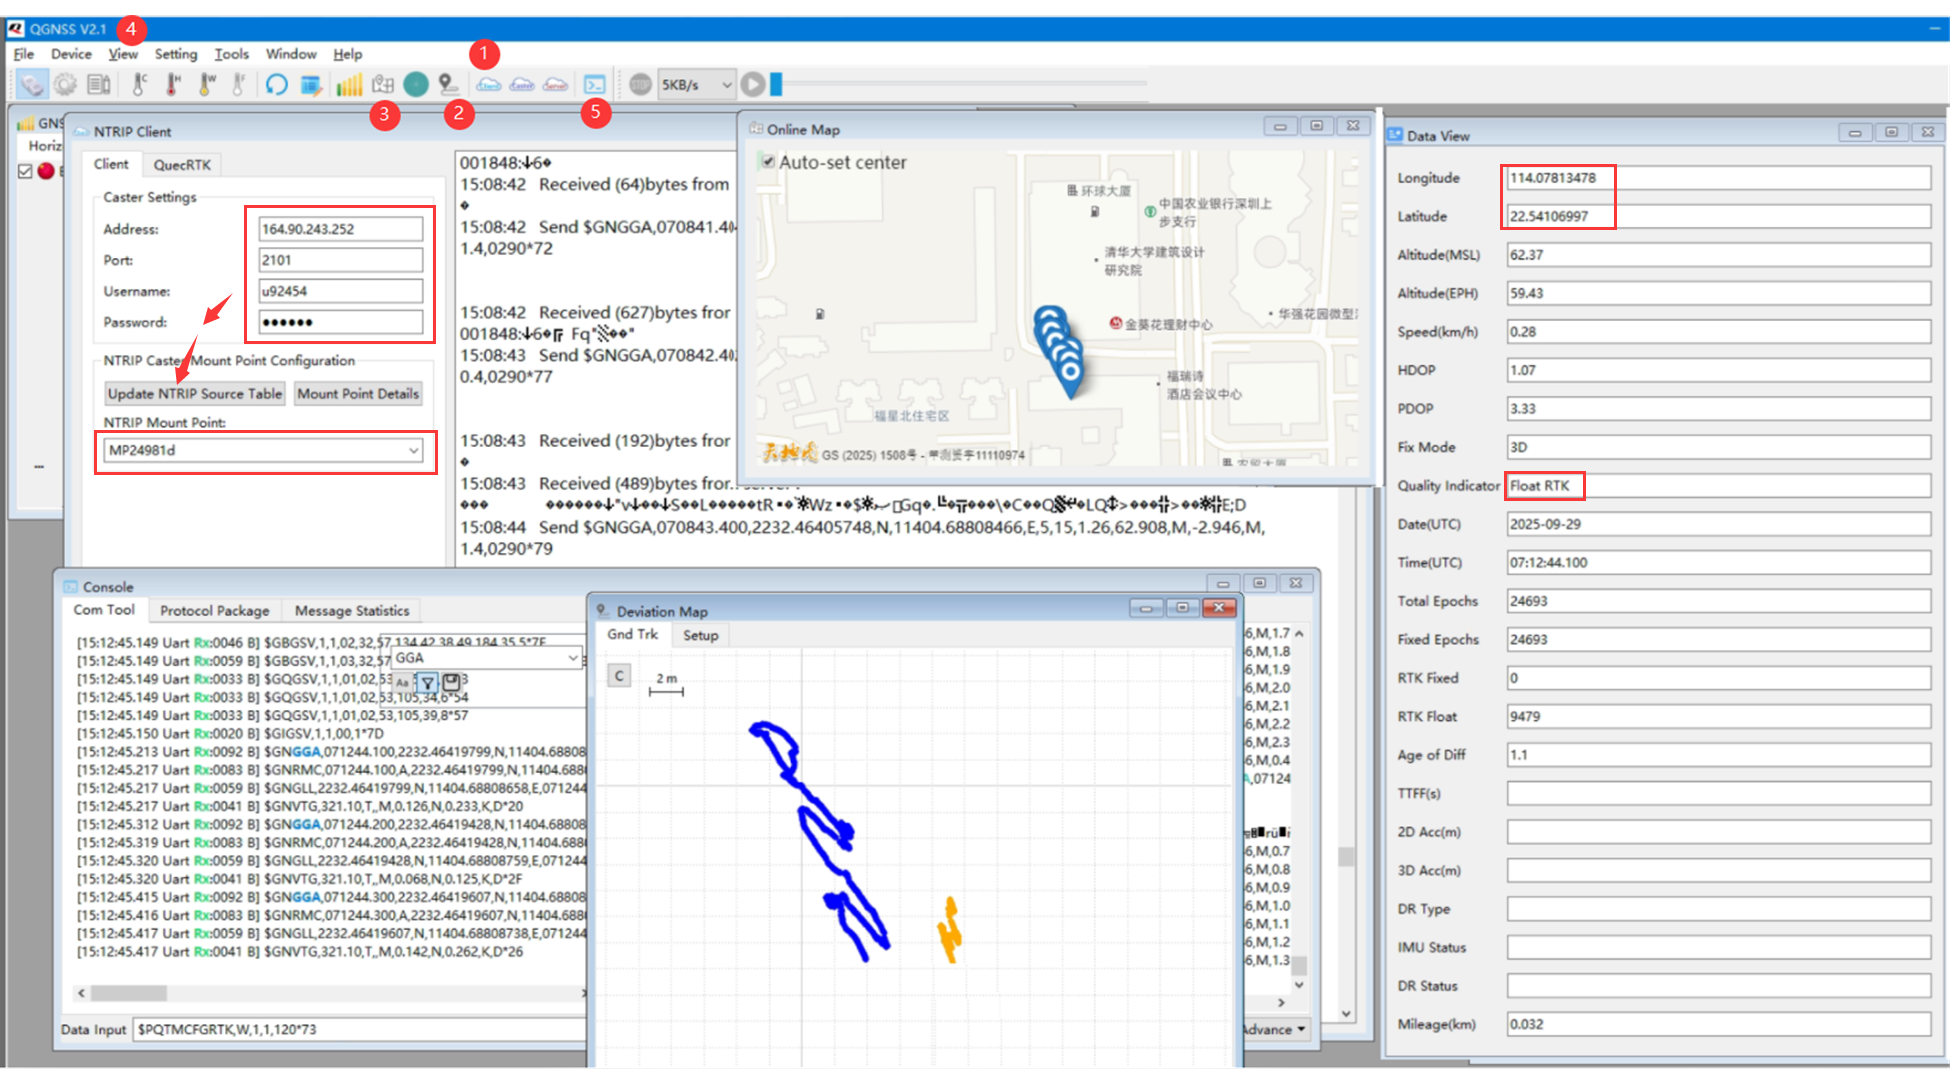Click the Online Map toolbar icon
The image size is (1950, 1081).
[x=383, y=85]
